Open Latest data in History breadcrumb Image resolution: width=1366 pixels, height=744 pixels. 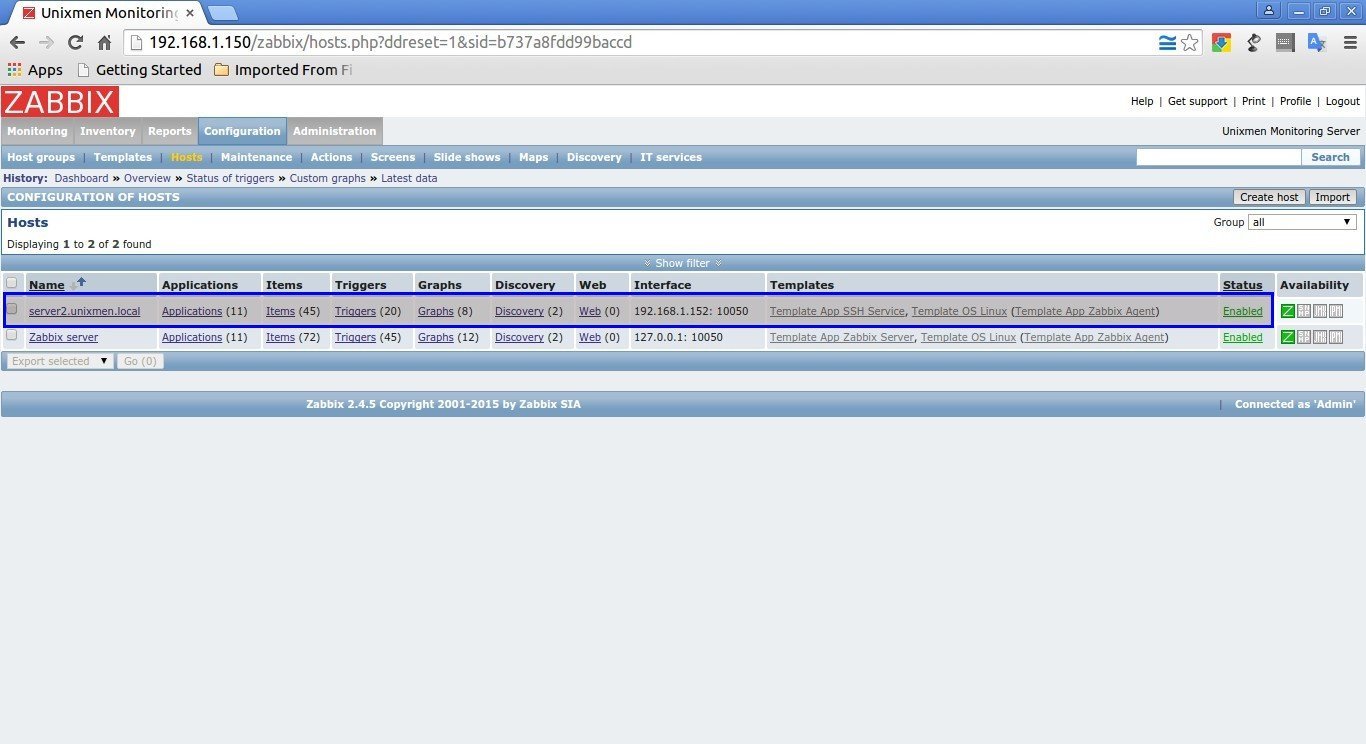[x=409, y=178]
